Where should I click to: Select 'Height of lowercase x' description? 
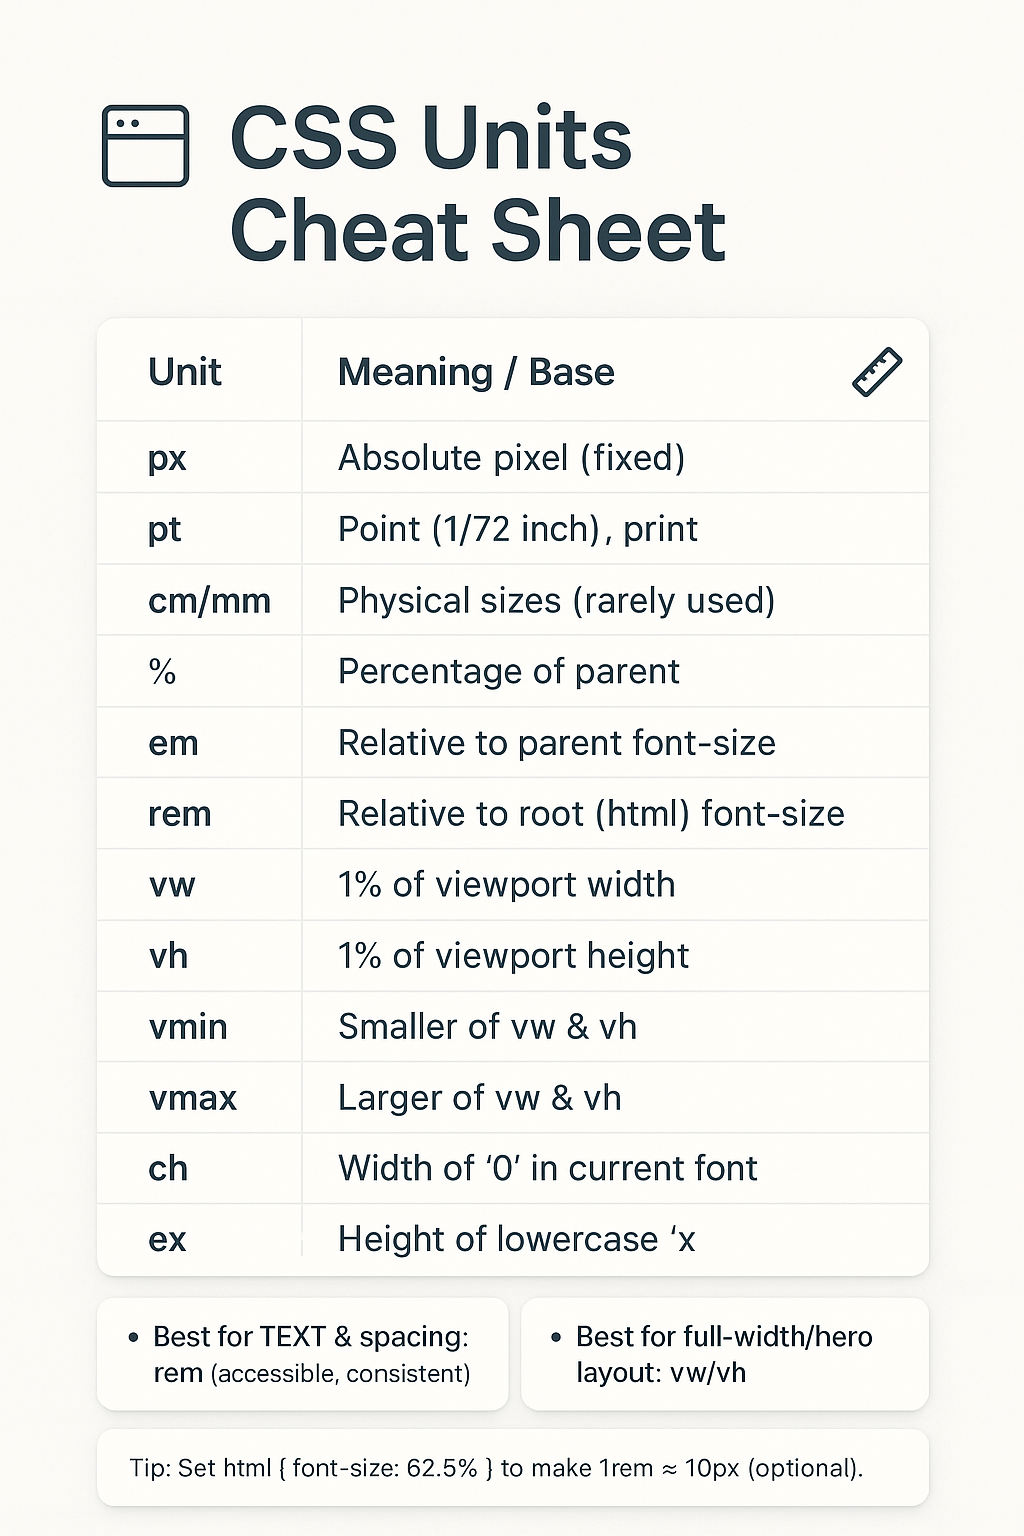tap(516, 1240)
